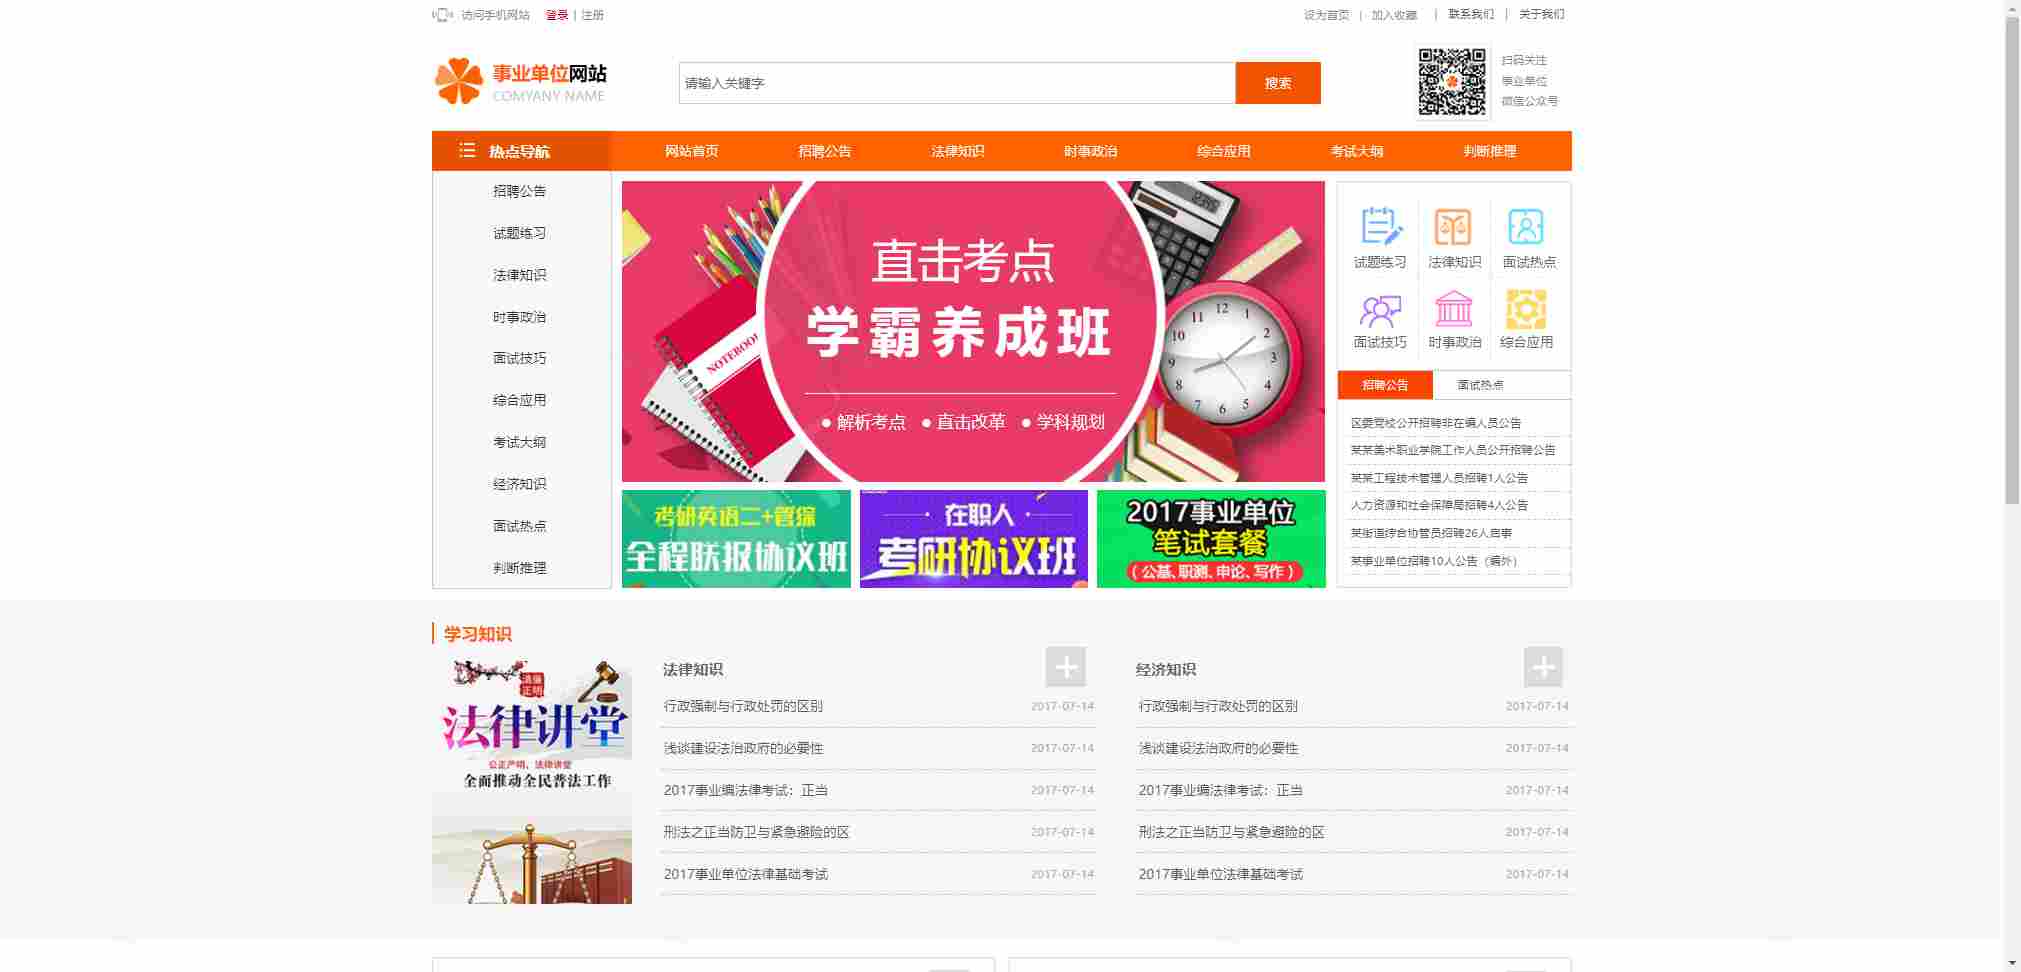Go to 网站首页 in navigation bar
Screen dimensions: 2021x972
tap(691, 151)
